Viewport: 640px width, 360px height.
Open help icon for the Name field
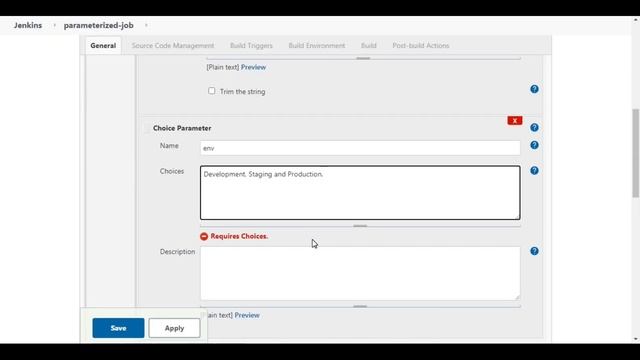click(x=534, y=145)
